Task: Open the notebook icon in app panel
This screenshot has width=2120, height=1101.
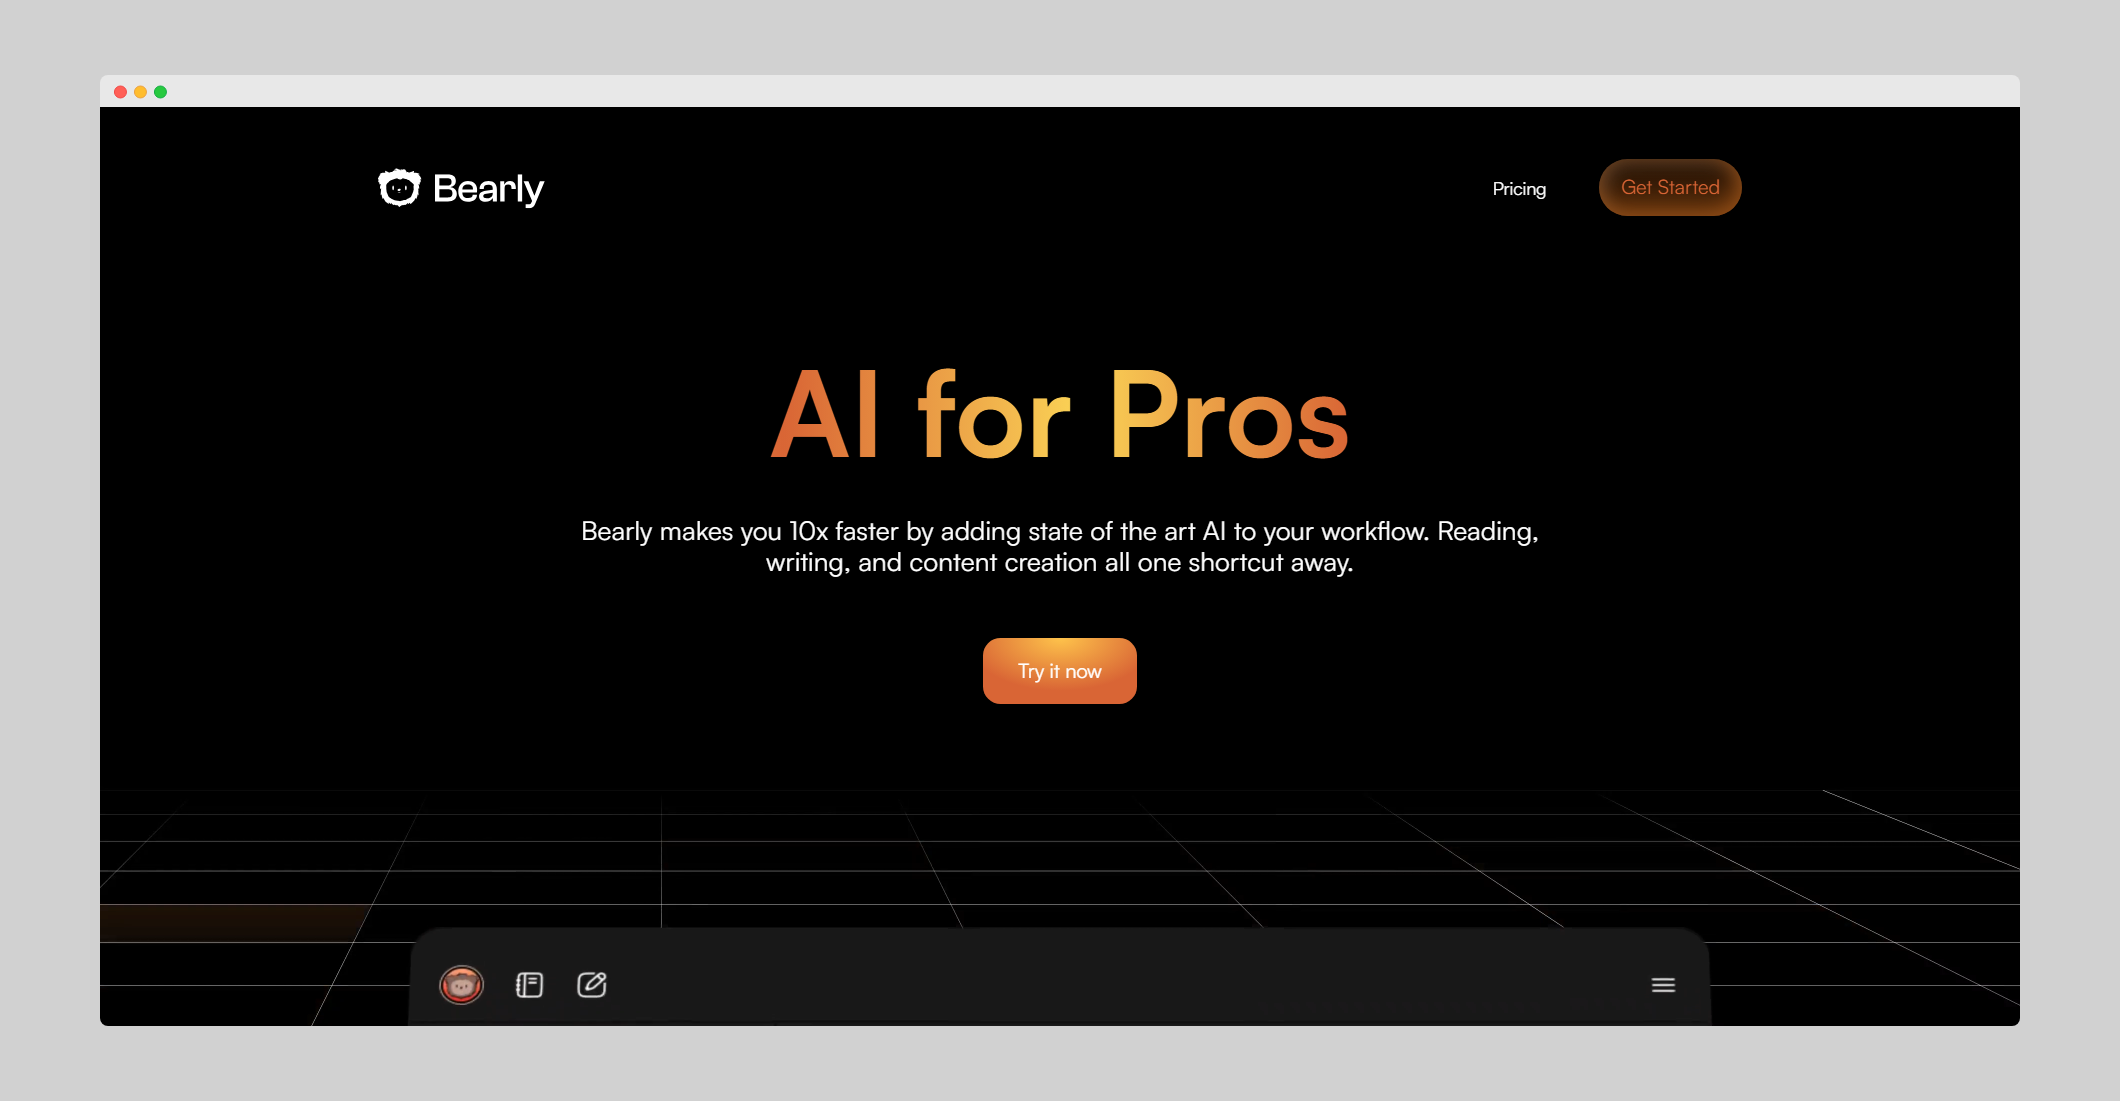Action: [x=529, y=985]
